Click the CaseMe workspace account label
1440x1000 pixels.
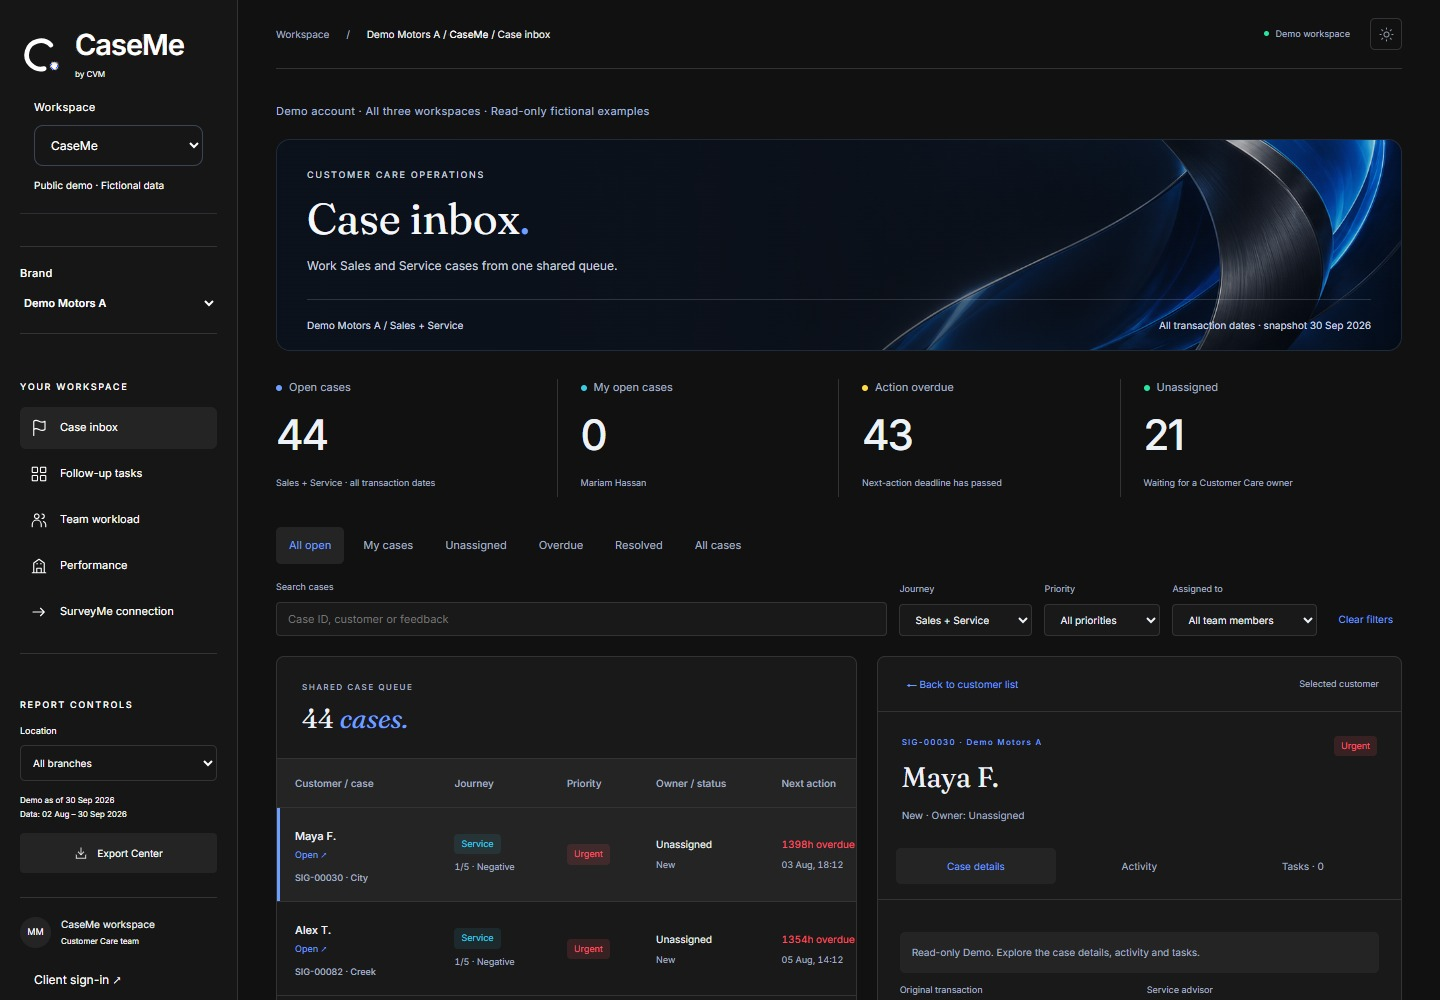pyautogui.click(x=108, y=925)
